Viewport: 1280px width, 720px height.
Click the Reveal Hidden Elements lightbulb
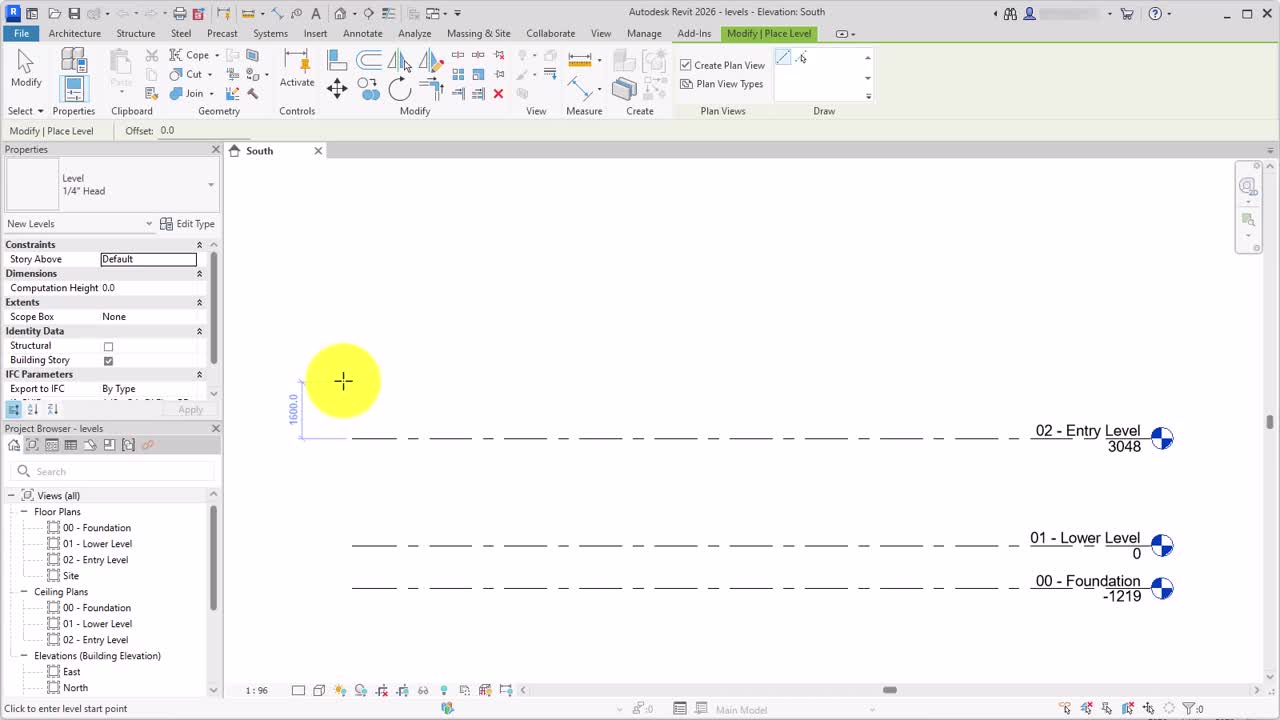444,690
